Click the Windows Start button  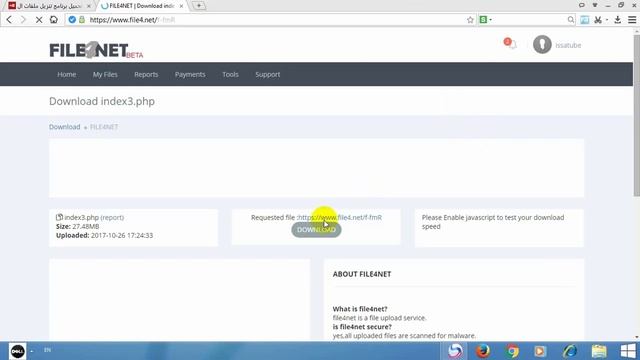coord(628,351)
